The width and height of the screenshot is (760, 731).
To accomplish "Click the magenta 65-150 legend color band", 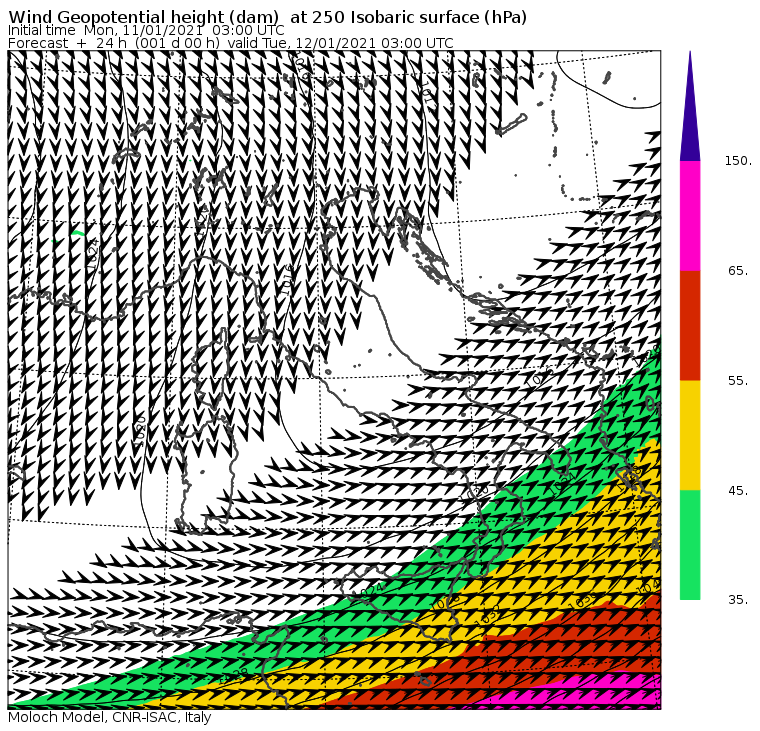I will click(690, 216).
